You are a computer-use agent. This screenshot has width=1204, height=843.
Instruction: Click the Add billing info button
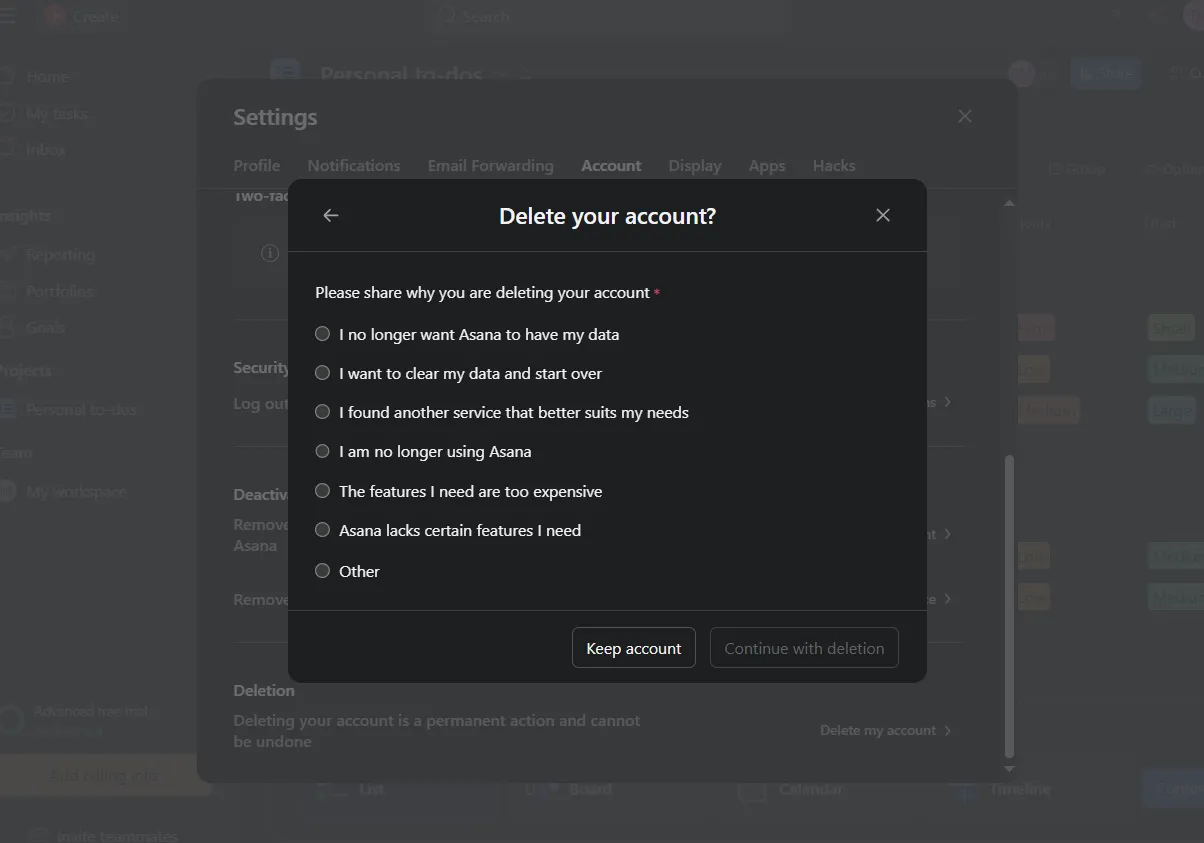(104, 775)
